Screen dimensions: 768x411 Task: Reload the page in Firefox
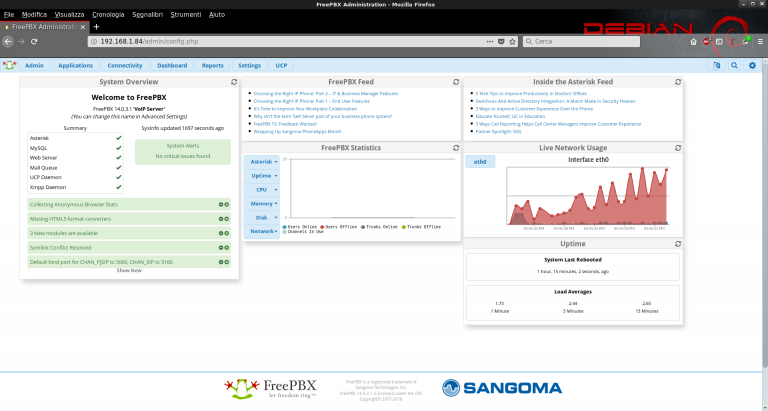point(34,42)
